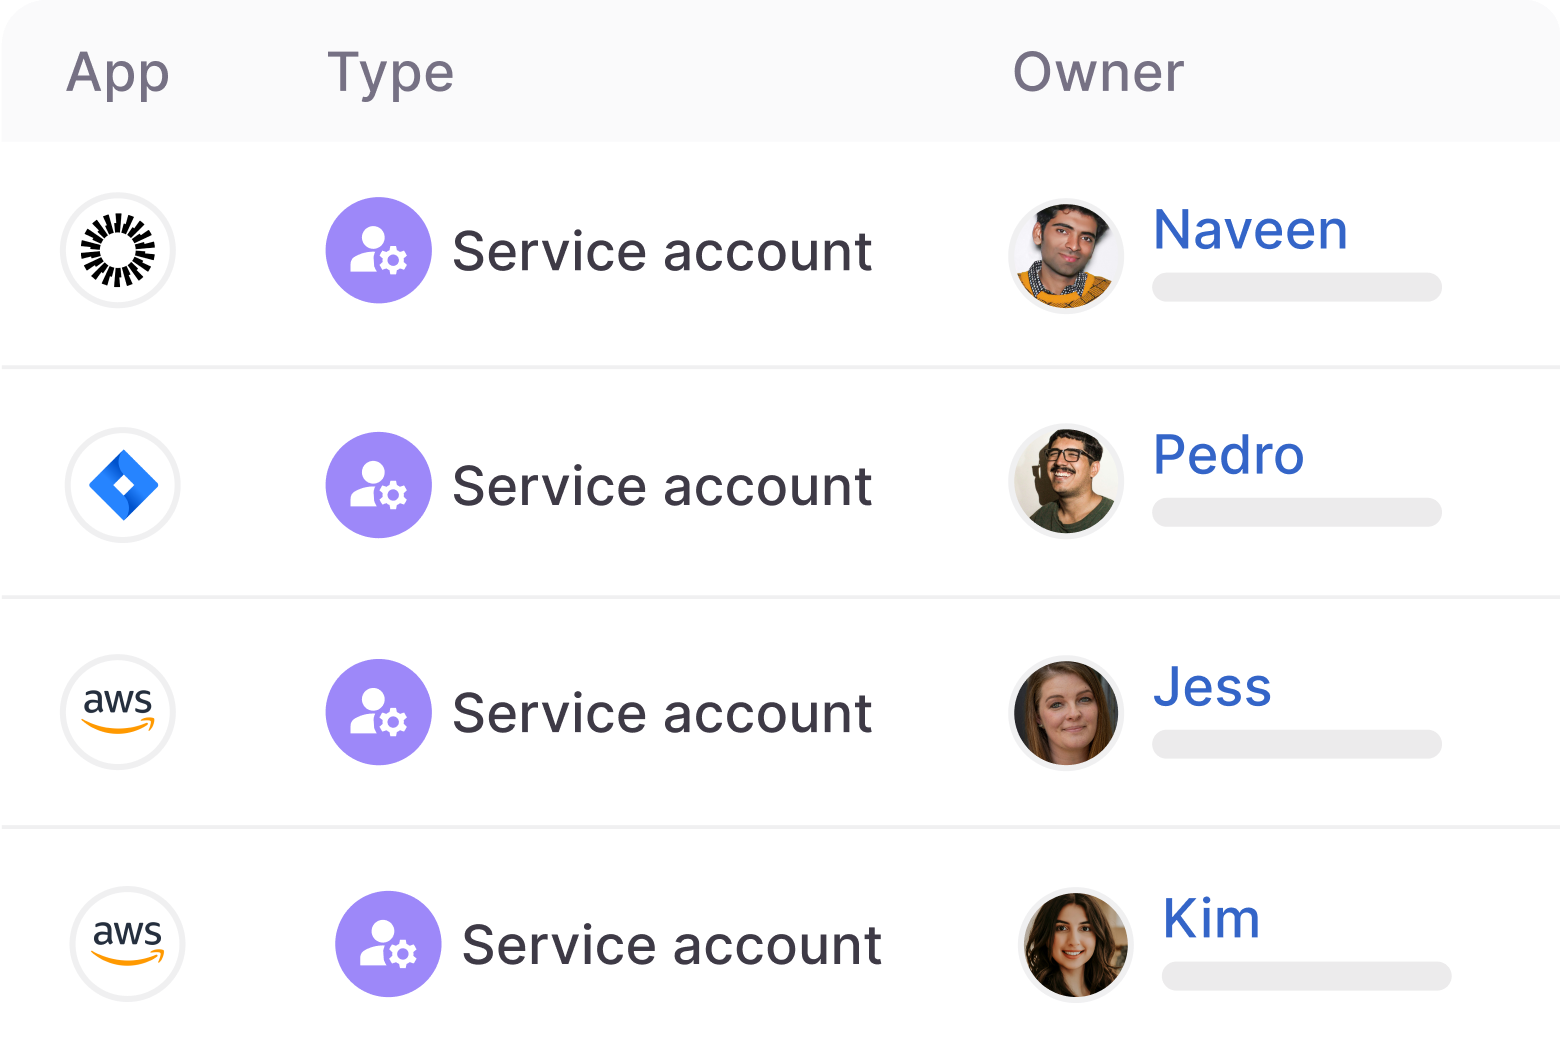Click the service account icon in Naveen's row
This screenshot has height=1040, width=1560.
378,250
